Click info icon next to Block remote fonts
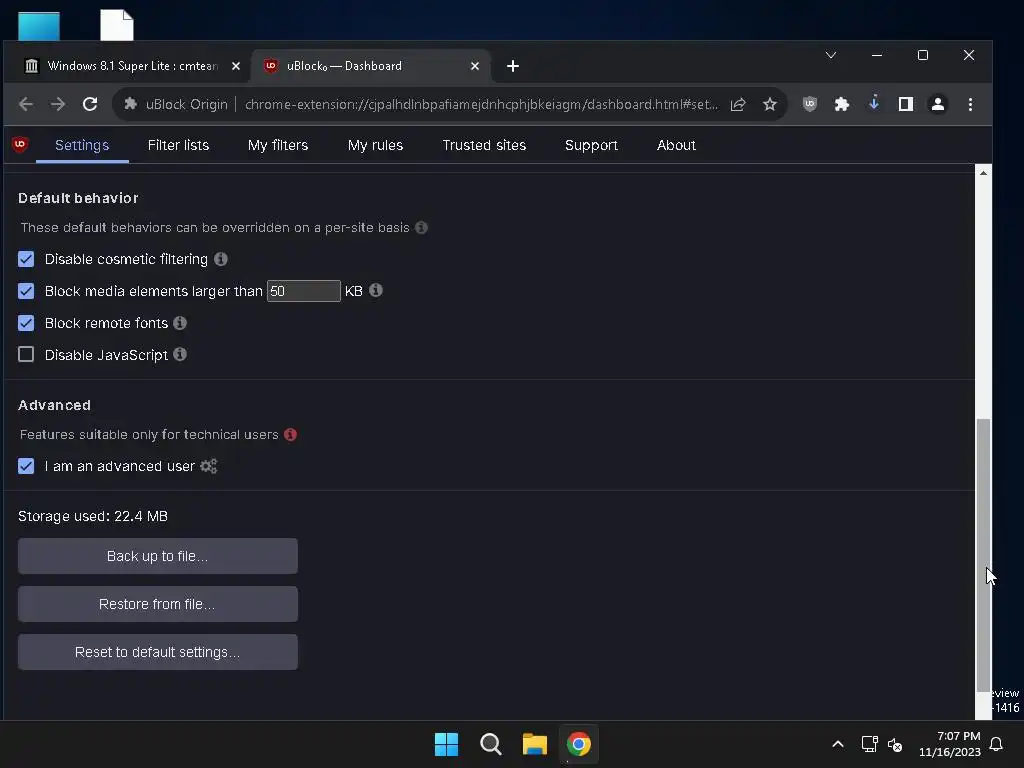The width and height of the screenshot is (1024, 768). (x=180, y=323)
